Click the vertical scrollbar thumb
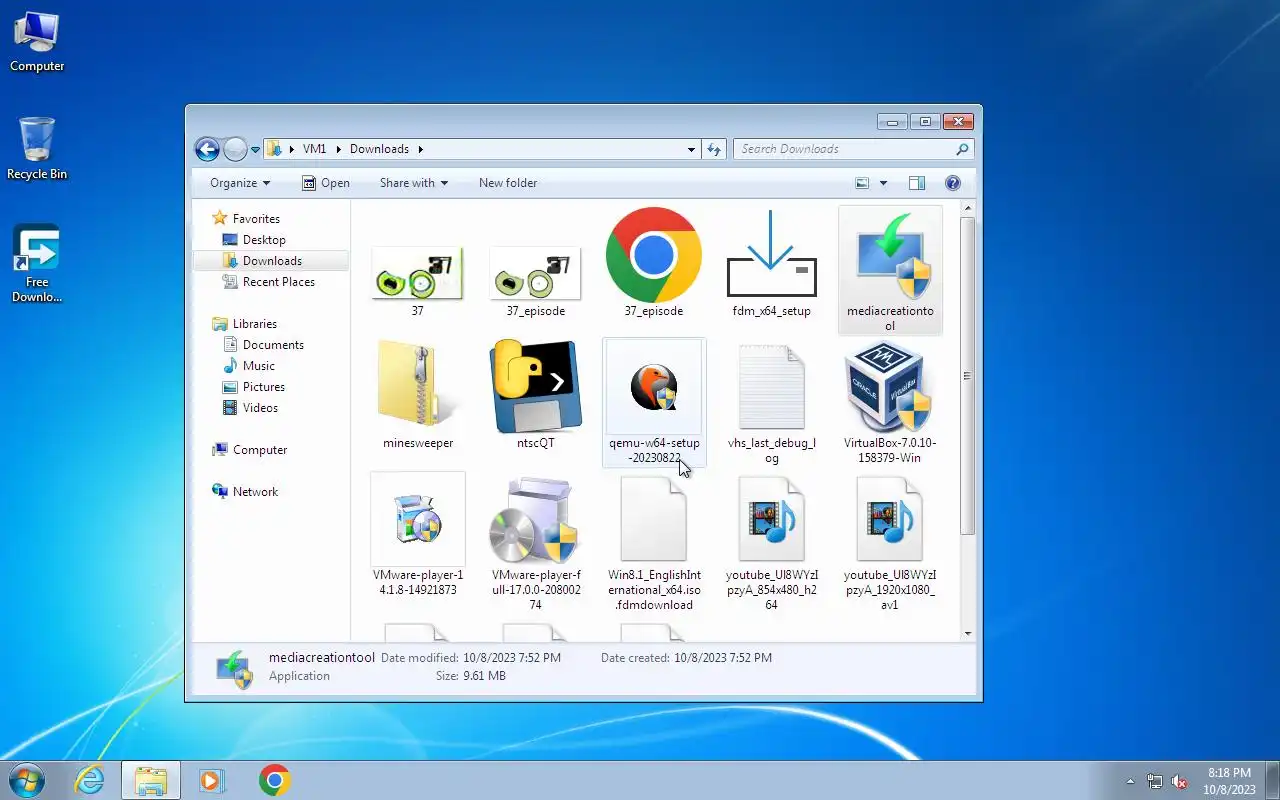The width and height of the screenshot is (1280, 800). (967, 375)
